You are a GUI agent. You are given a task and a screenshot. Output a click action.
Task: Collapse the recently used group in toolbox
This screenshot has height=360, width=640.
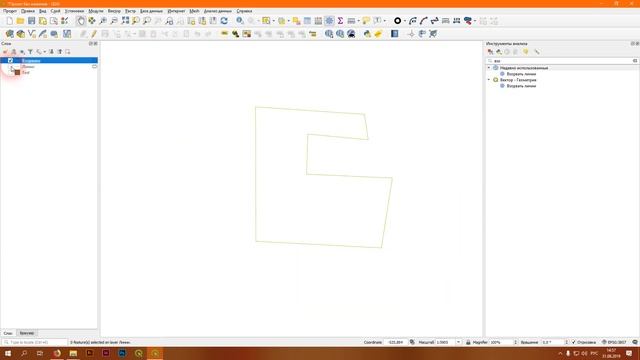[x=489, y=68]
